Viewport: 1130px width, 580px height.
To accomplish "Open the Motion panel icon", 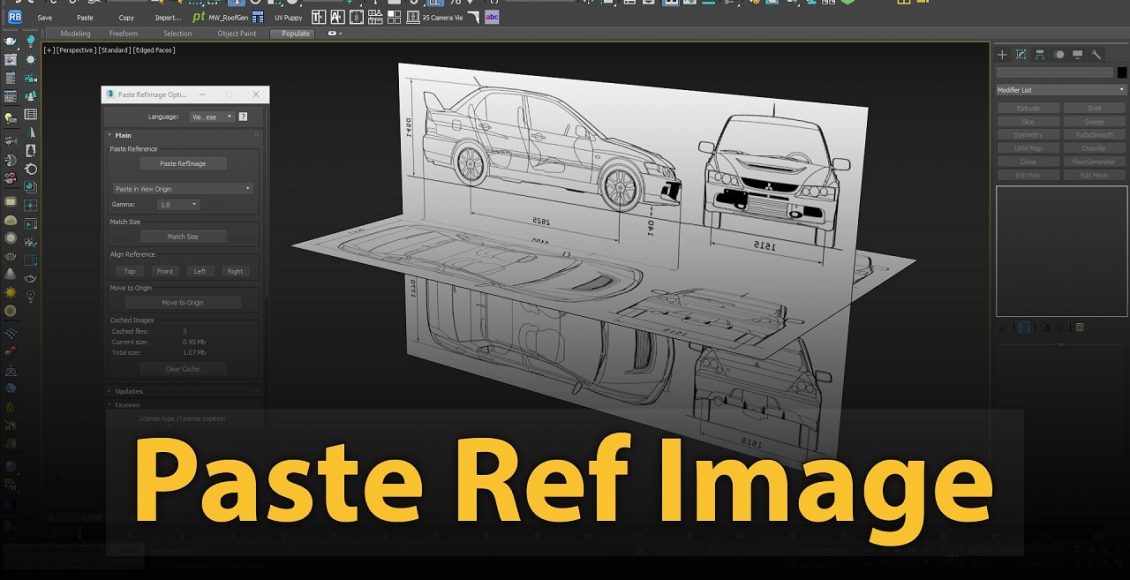I will pyautogui.click(x=1059, y=54).
